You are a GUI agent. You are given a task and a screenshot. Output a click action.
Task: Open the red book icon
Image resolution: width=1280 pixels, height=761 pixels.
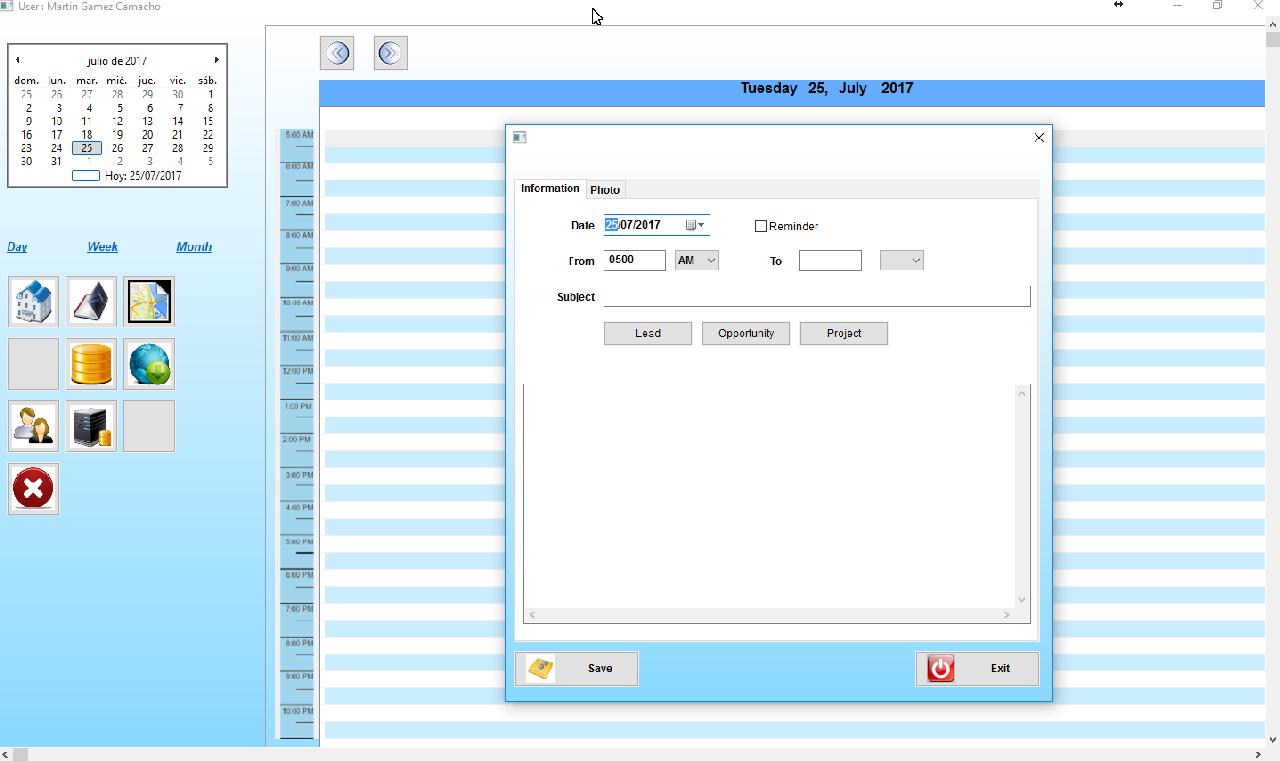click(91, 302)
